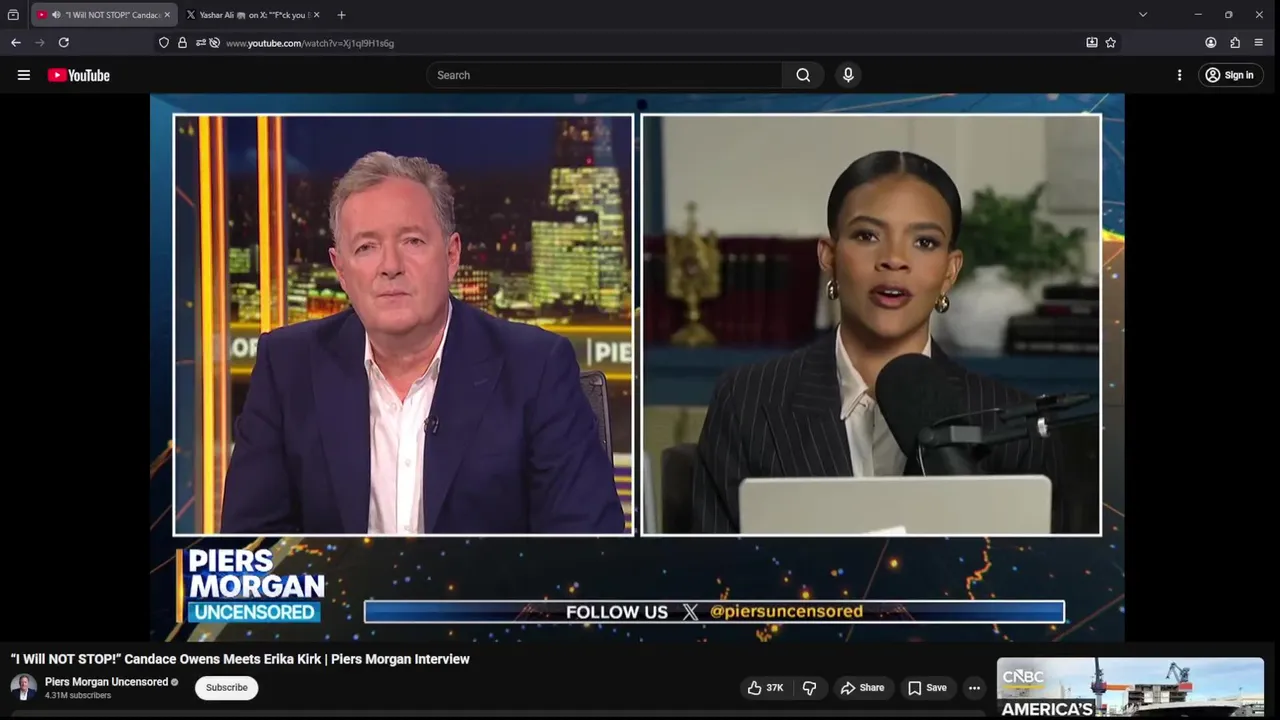Open YouTube settings three-dot menu
The width and height of the screenshot is (1280, 720).
click(1179, 75)
